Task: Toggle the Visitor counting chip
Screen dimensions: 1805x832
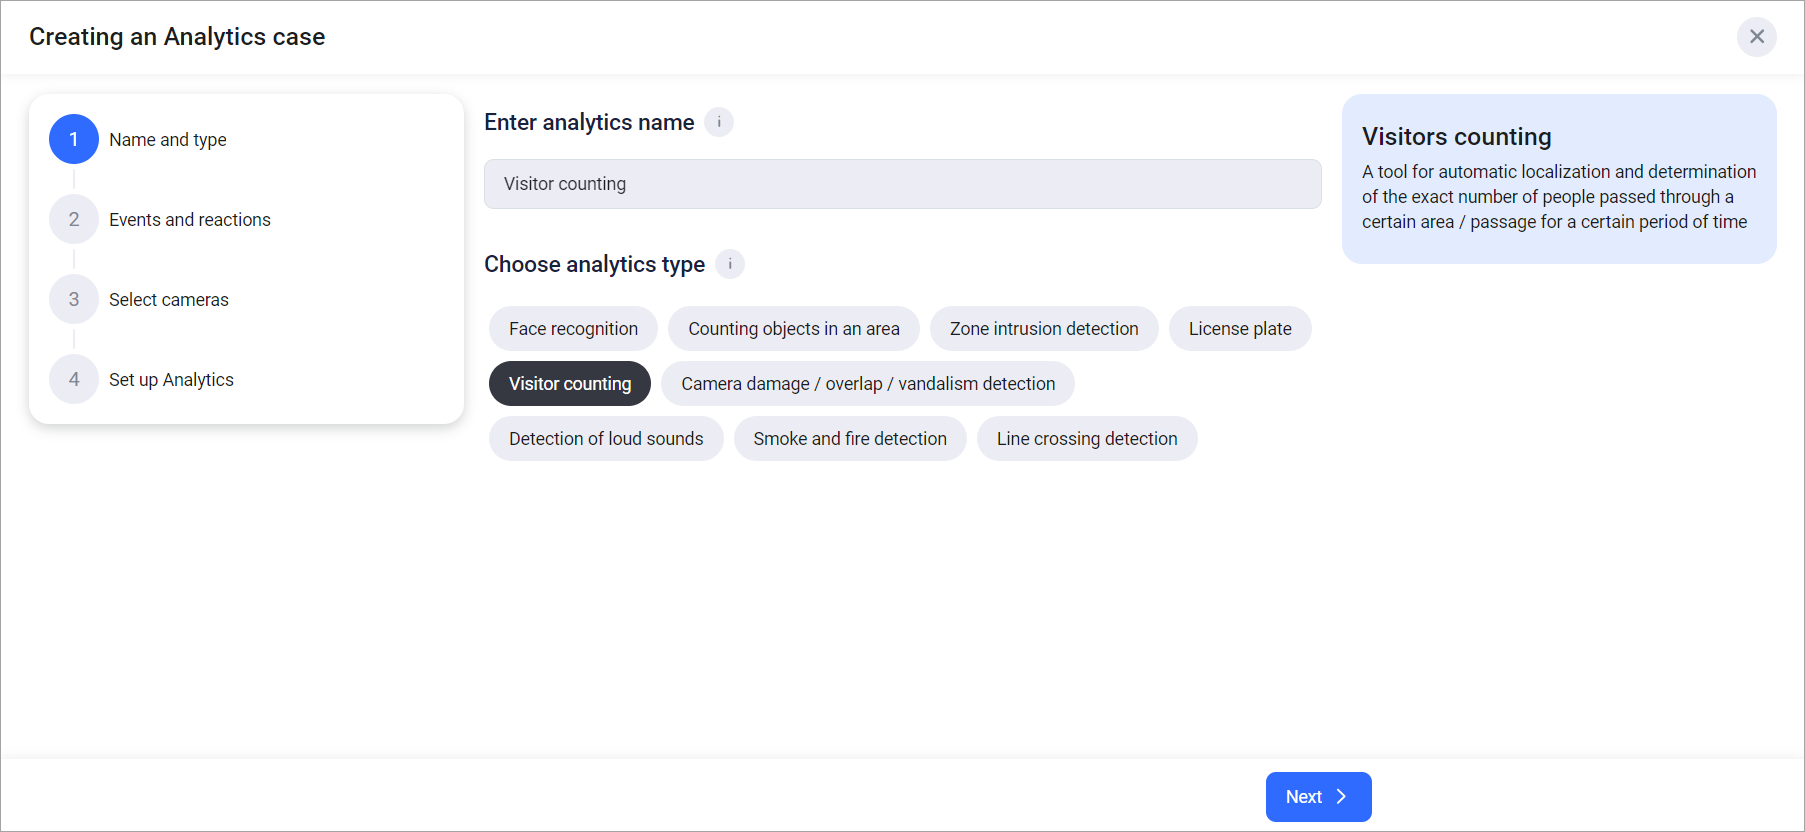Action: [x=569, y=384]
